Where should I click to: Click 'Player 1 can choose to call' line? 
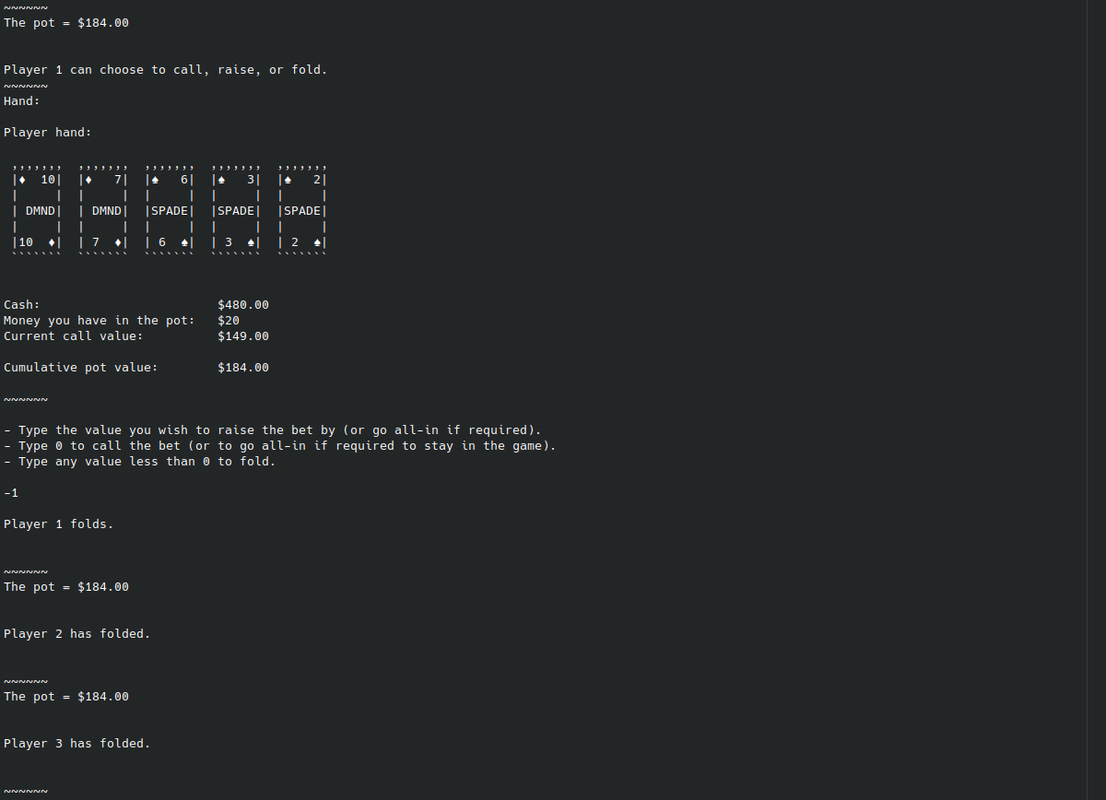coord(166,70)
